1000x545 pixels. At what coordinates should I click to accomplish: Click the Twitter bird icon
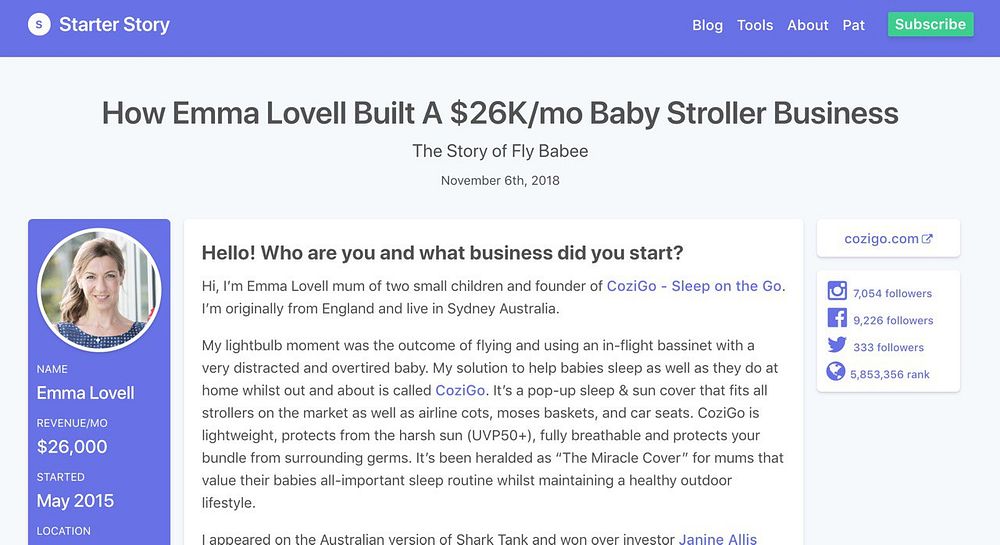pos(837,346)
